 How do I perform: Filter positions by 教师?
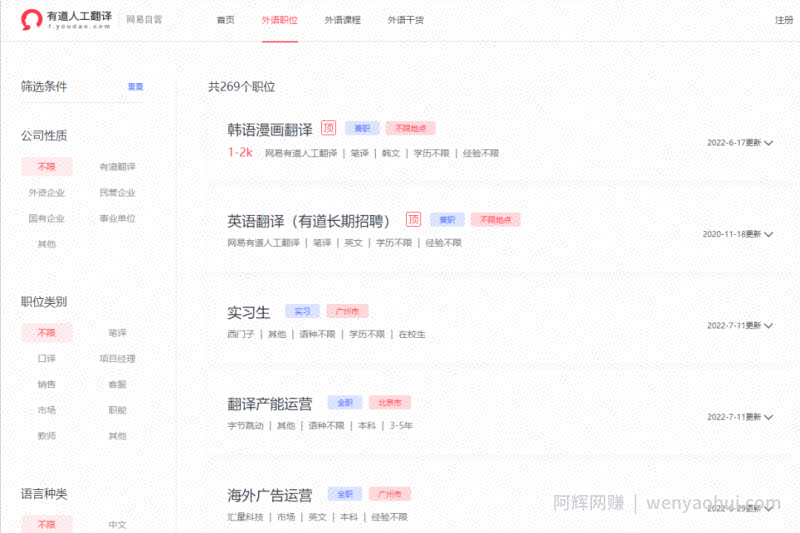tap(47, 436)
